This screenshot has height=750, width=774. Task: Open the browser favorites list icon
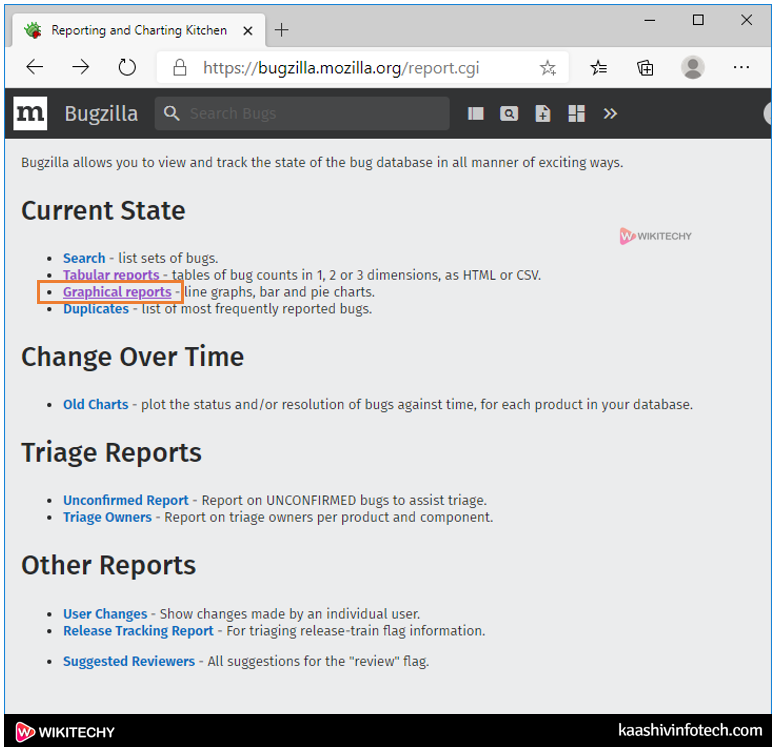[x=598, y=68]
